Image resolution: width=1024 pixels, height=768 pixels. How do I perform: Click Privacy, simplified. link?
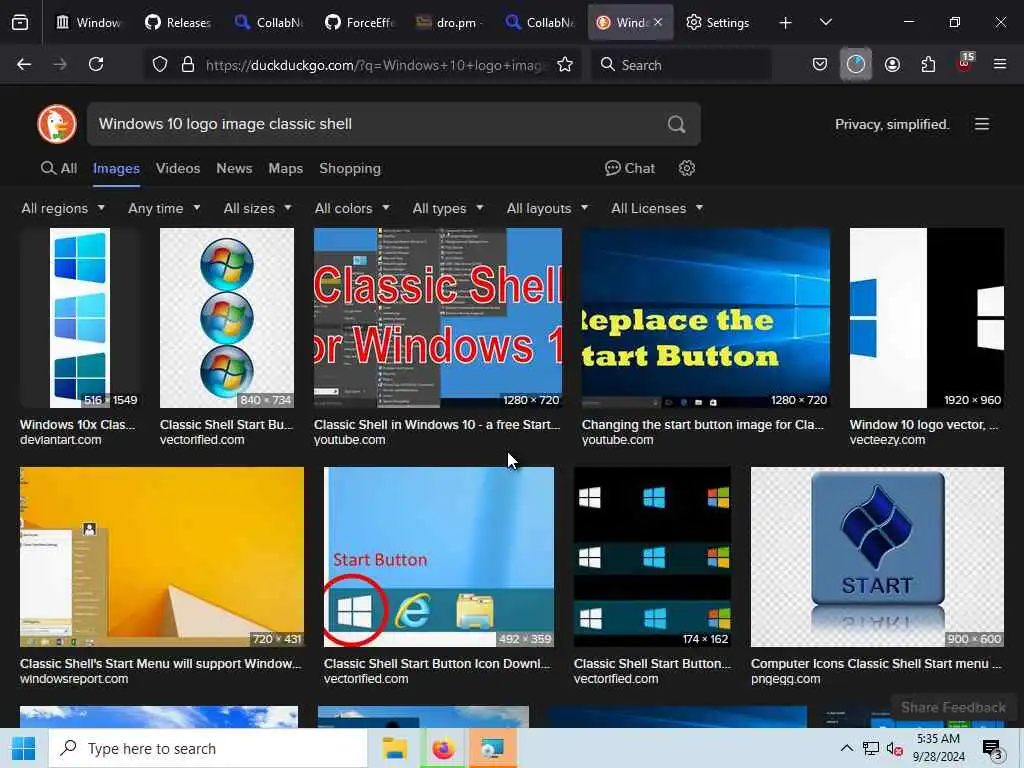[x=892, y=124]
